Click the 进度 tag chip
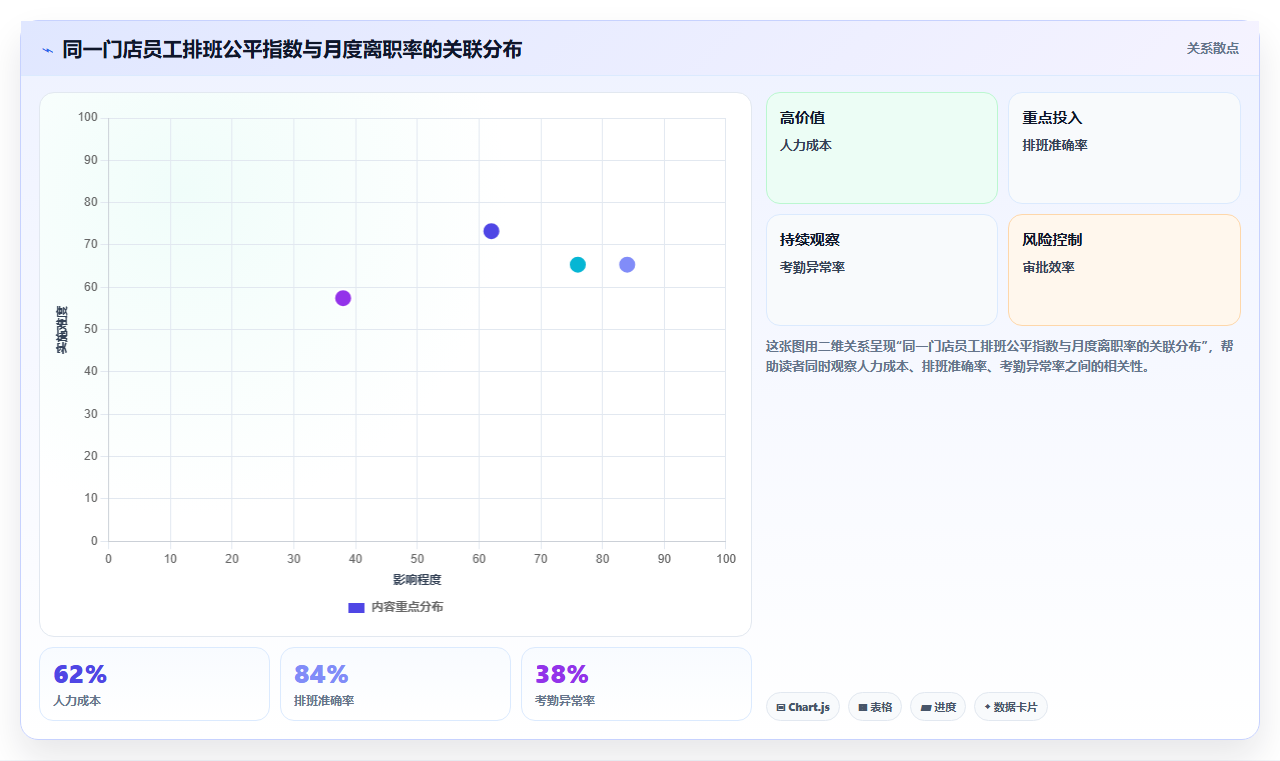Image resolution: width=1280 pixels, height=761 pixels. click(x=938, y=707)
